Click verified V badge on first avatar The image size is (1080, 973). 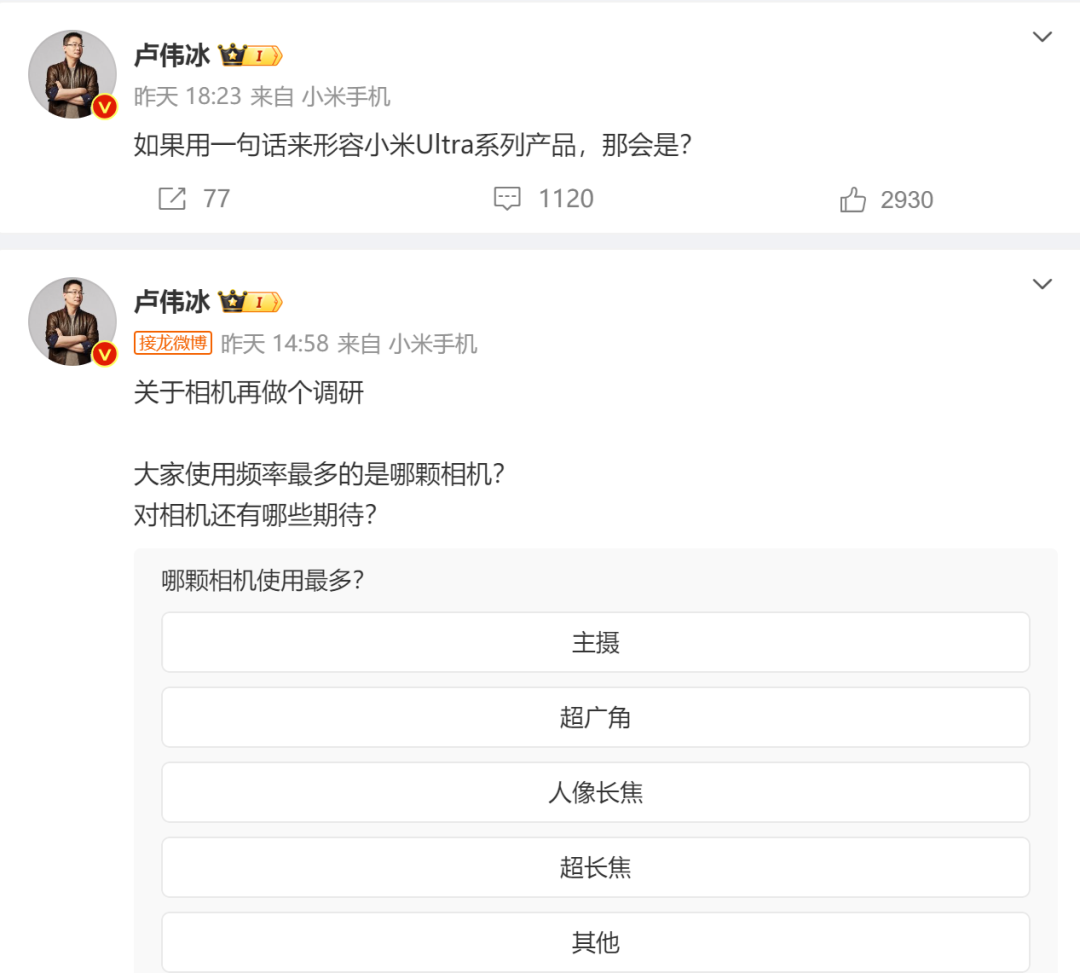[x=105, y=106]
